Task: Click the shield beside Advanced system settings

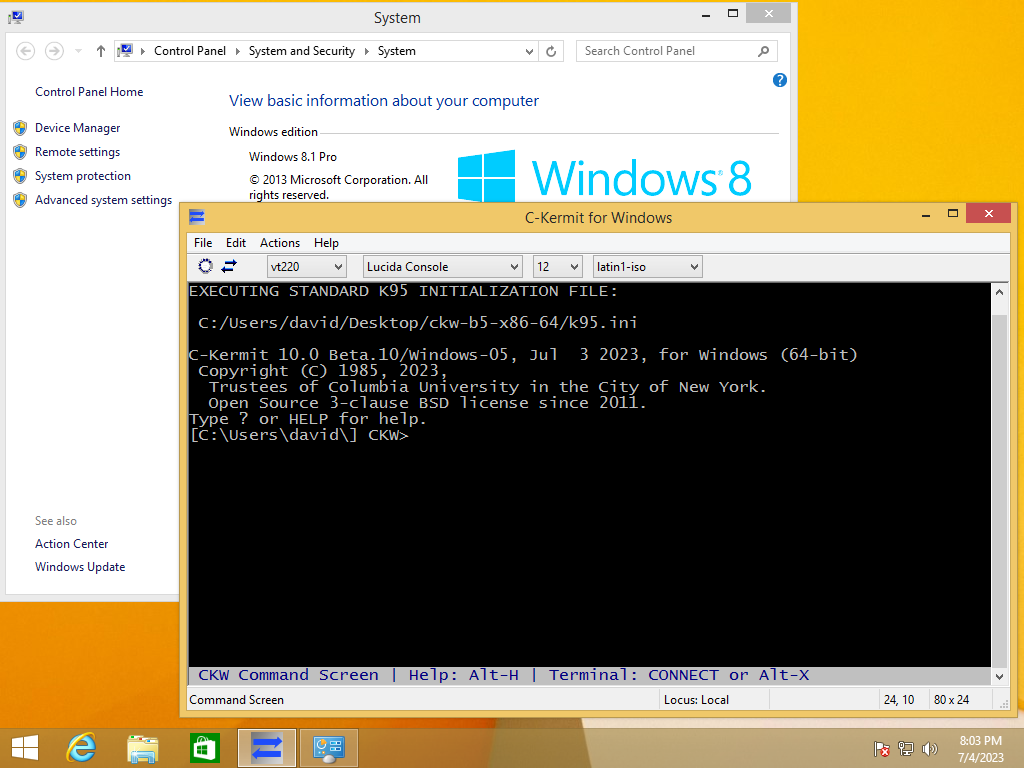Action: [20, 200]
